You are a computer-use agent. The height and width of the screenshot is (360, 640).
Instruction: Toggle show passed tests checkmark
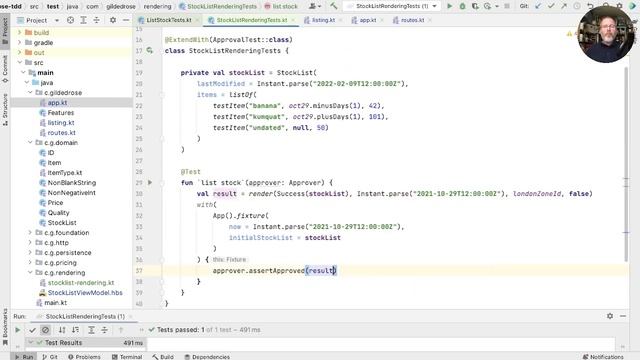click(32, 330)
